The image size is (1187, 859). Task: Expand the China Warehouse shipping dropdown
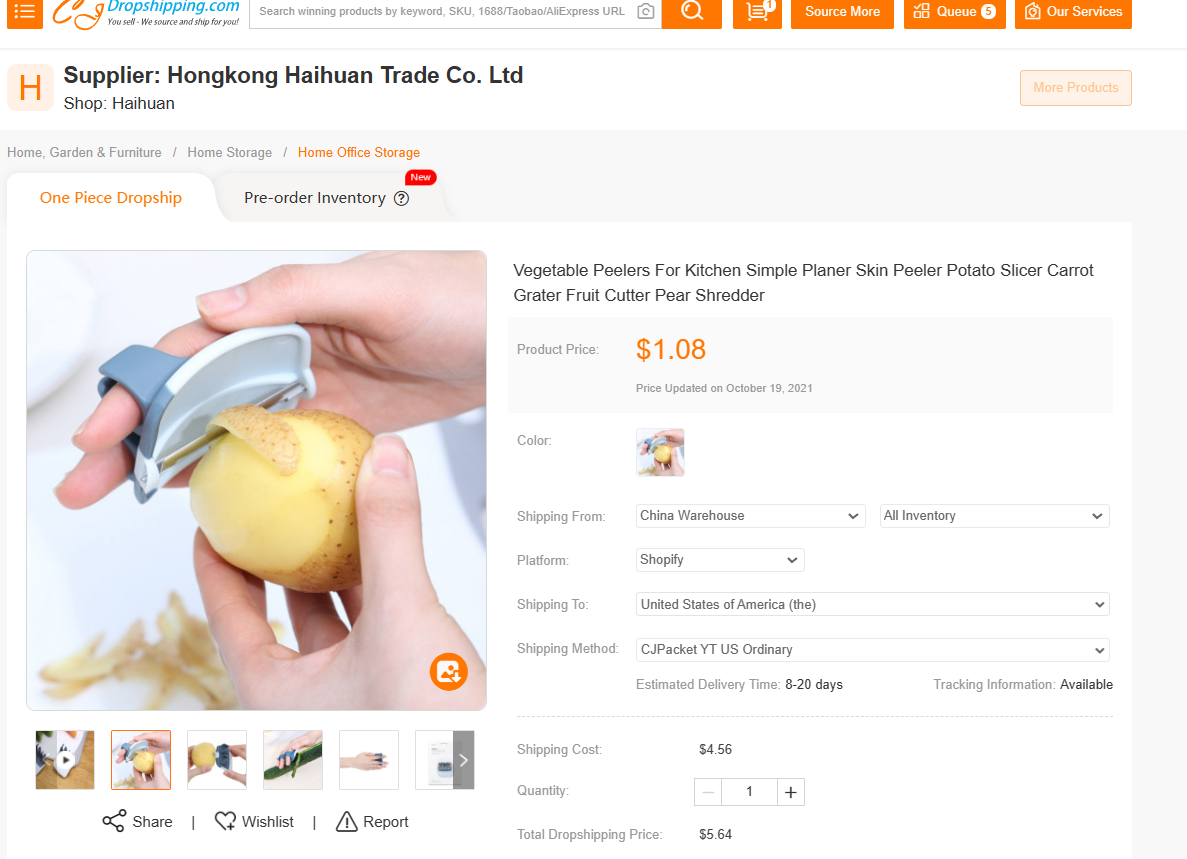pyautogui.click(x=750, y=515)
